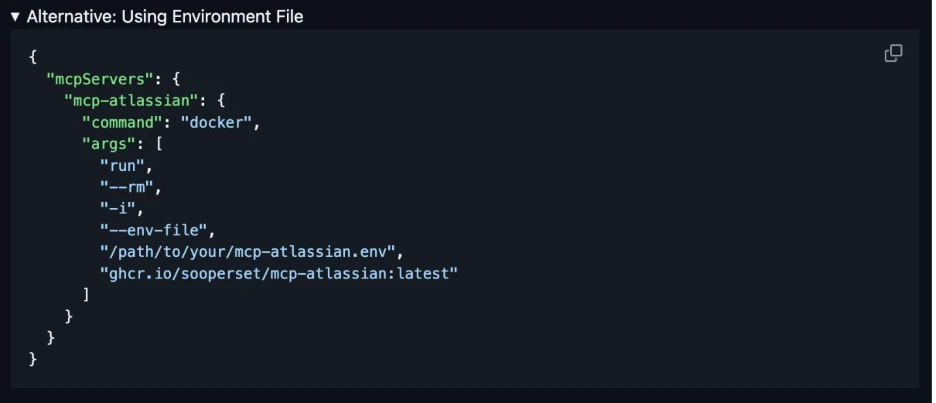Click the closing square bracket of args
The image size is (936, 403).
tap(86, 294)
